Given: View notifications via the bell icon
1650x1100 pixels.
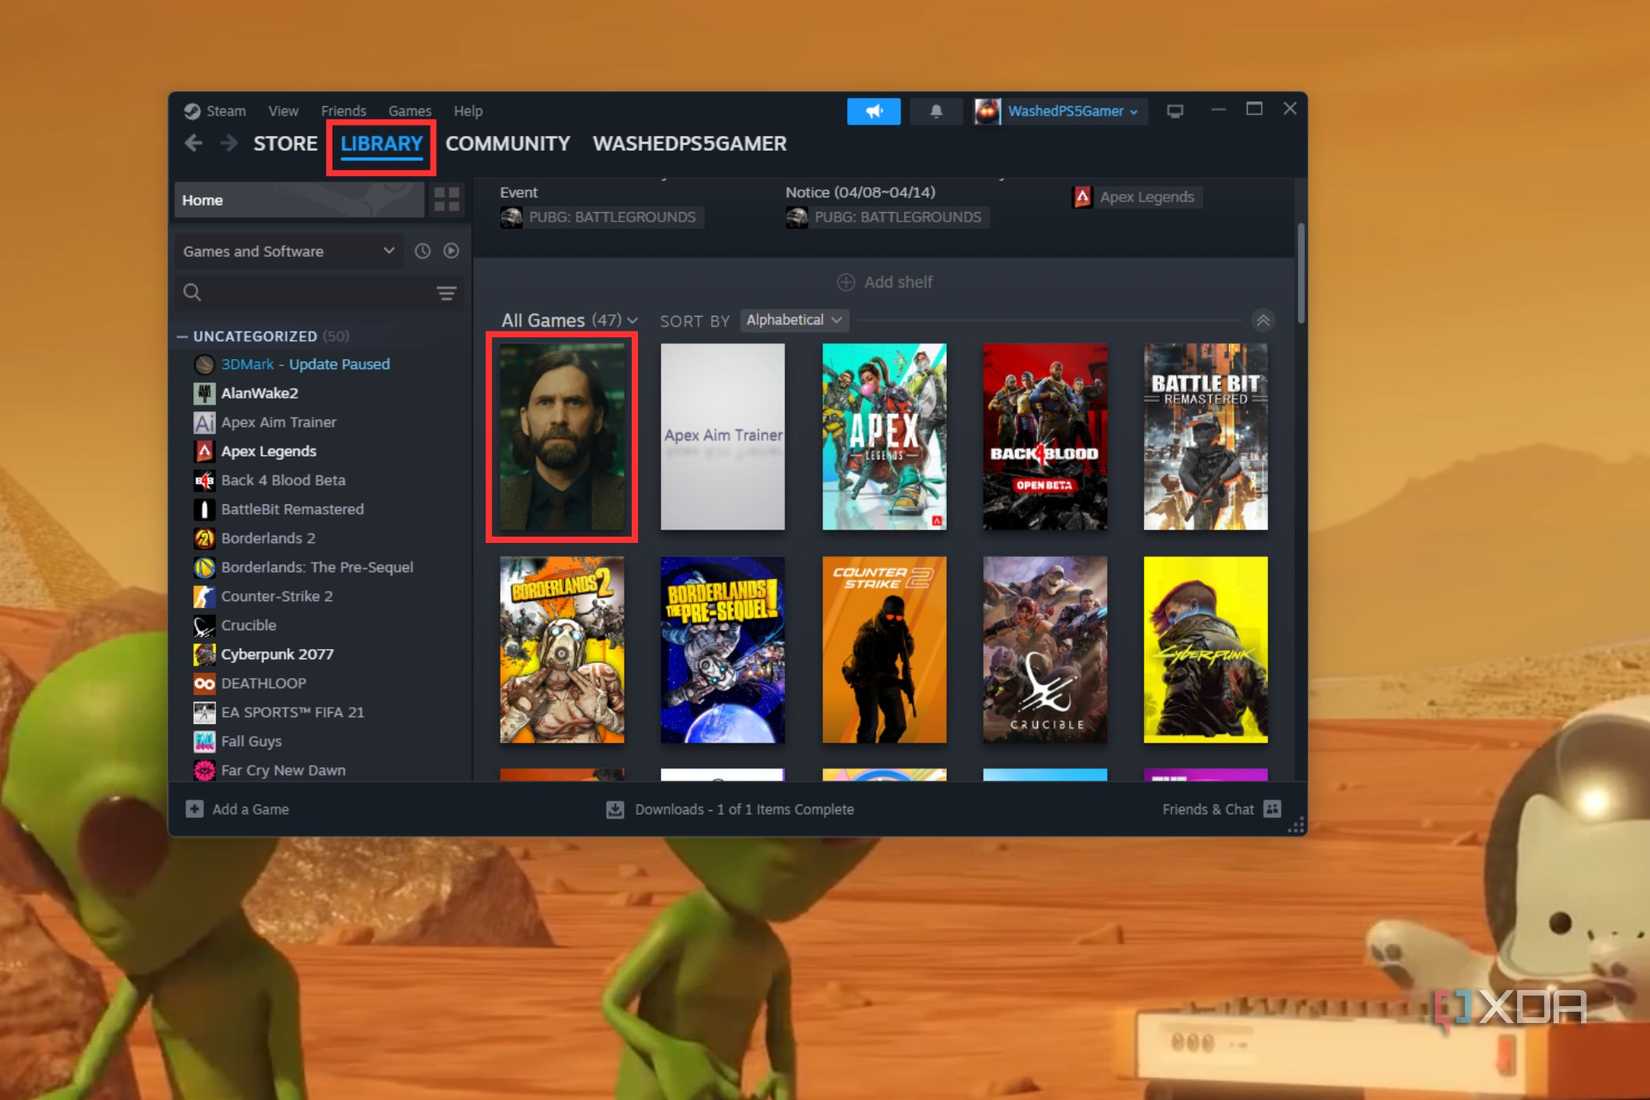Looking at the screenshot, I should [x=936, y=111].
